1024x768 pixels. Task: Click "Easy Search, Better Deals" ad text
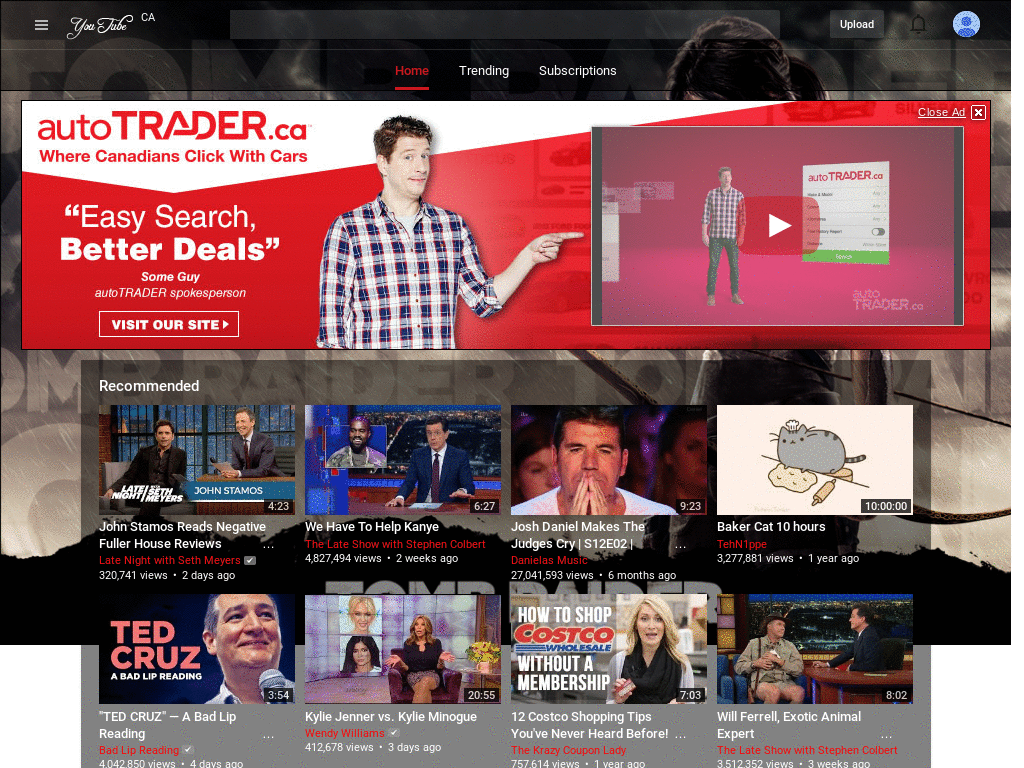pos(170,232)
